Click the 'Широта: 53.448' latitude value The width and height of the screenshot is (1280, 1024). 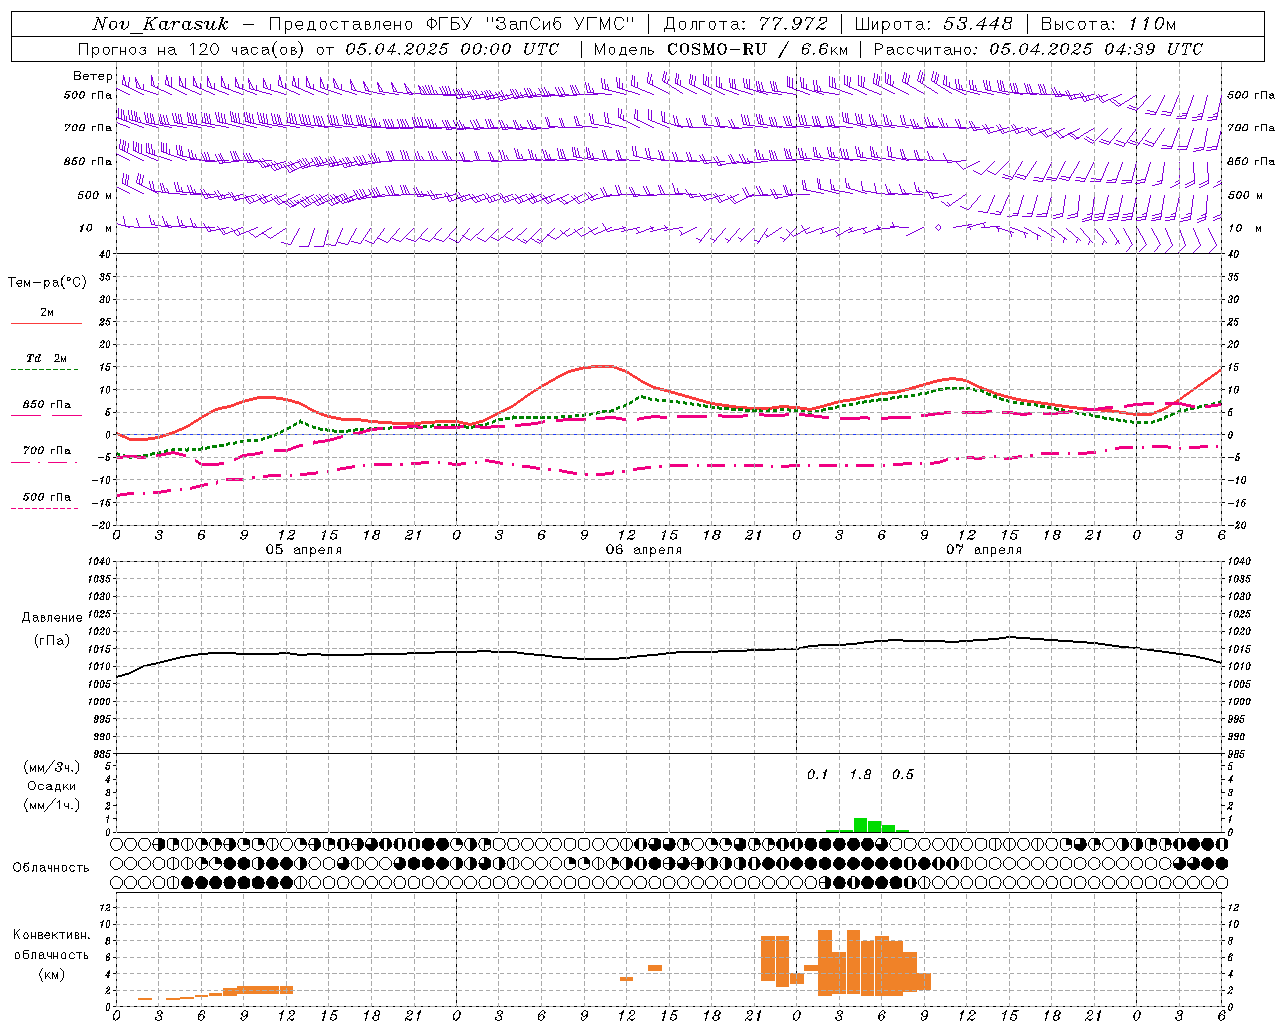pos(933,24)
